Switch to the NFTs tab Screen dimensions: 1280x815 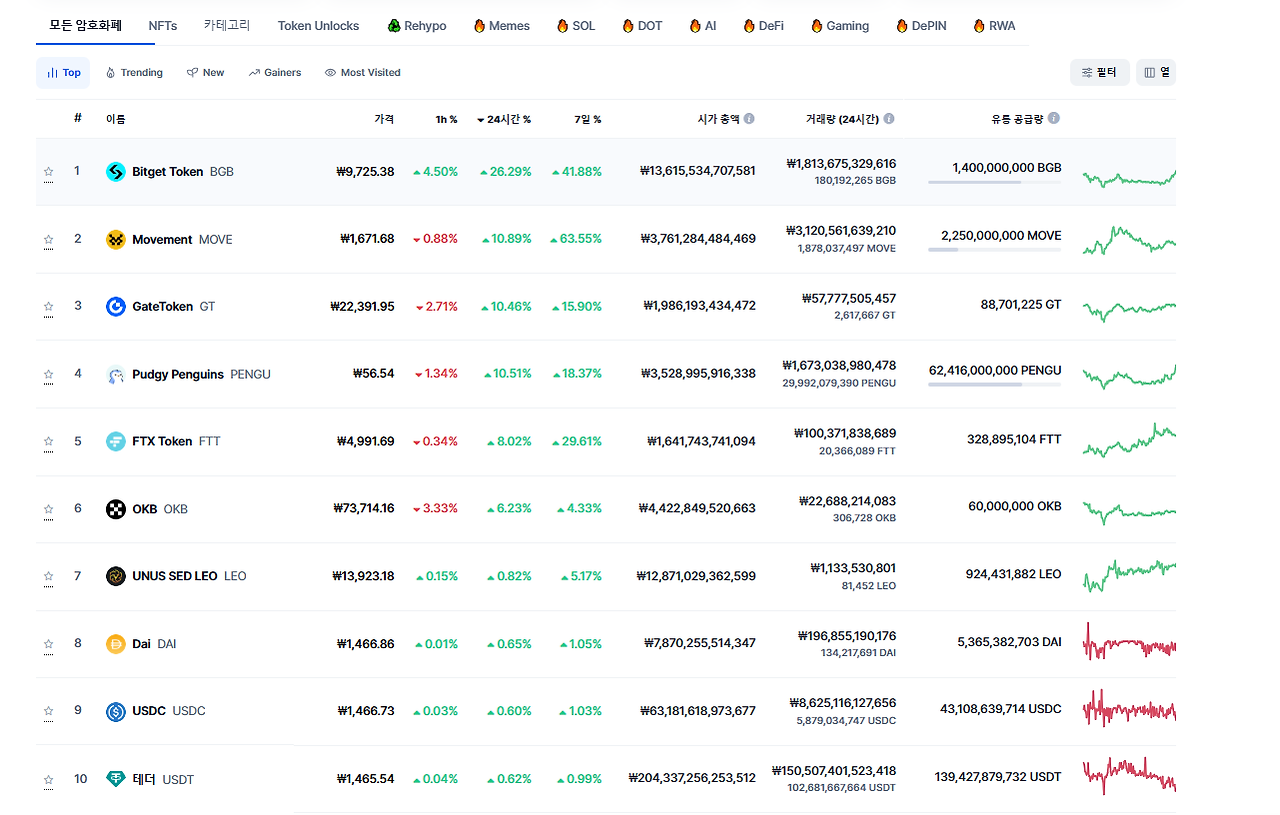(163, 26)
